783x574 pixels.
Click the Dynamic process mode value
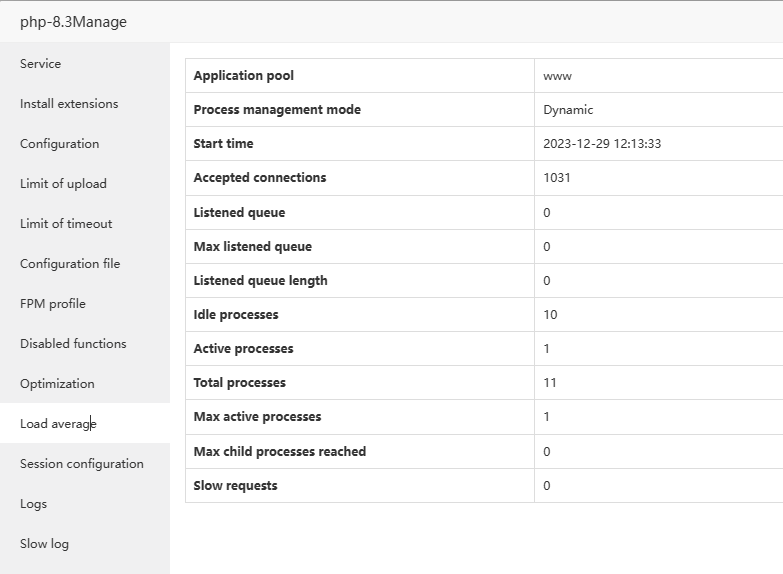pos(568,110)
